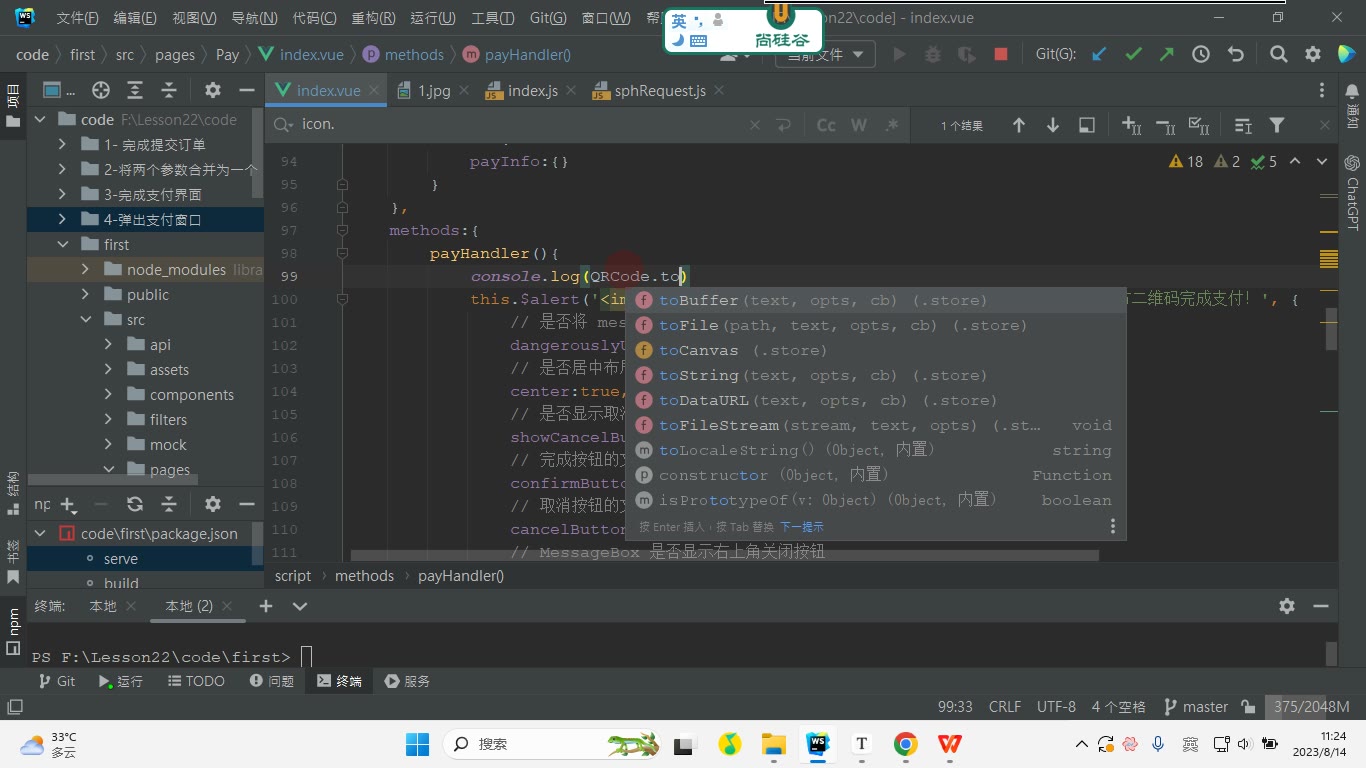The image size is (1366, 768).
Task: Click the filter search results funnel icon
Action: (x=1277, y=125)
